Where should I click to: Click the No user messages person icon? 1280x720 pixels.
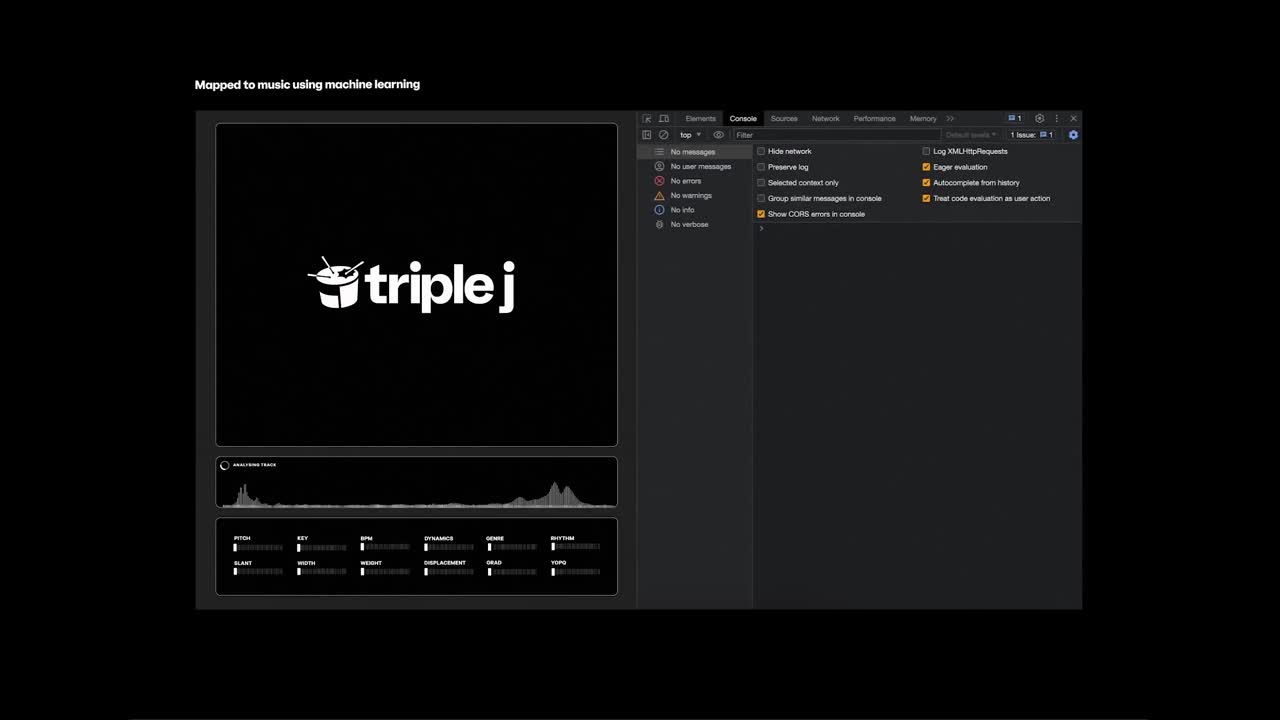[x=659, y=166]
